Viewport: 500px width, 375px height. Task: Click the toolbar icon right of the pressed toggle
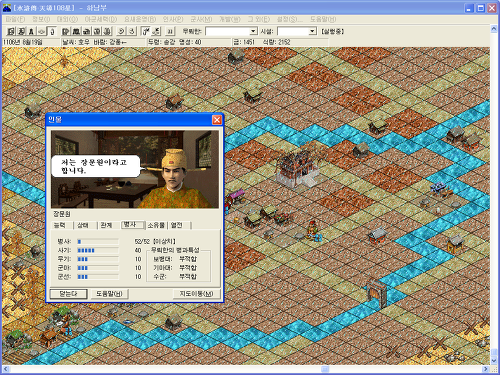[x=156, y=31]
